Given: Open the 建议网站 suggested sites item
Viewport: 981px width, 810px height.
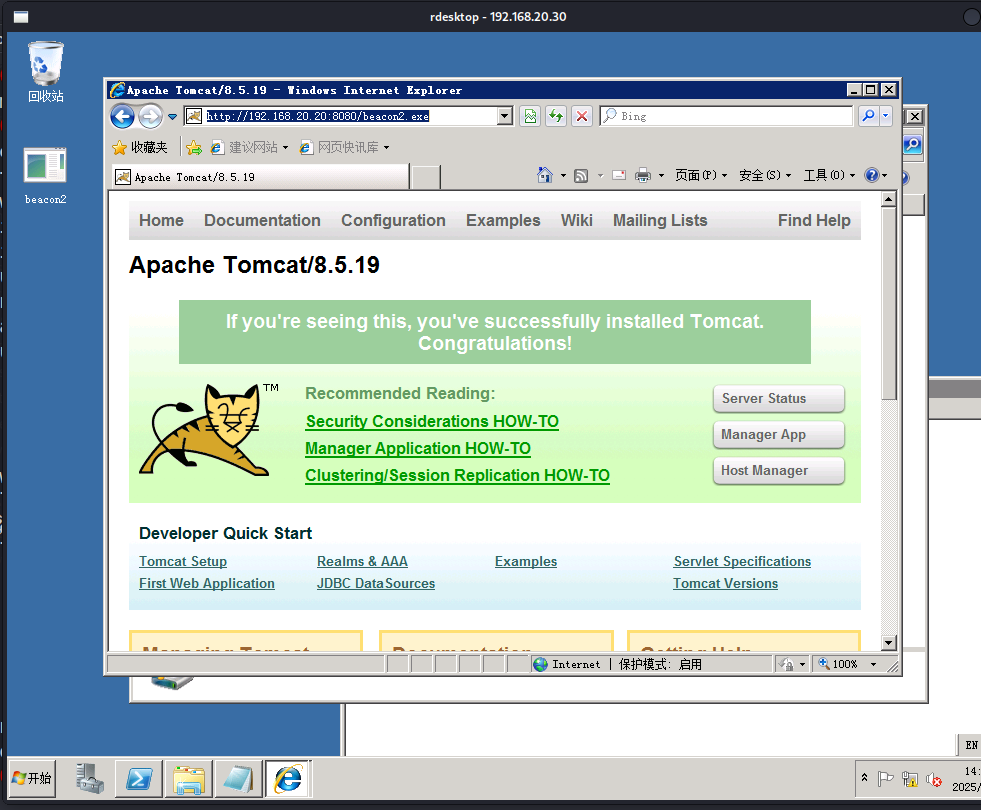Looking at the screenshot, I should 249,148.
